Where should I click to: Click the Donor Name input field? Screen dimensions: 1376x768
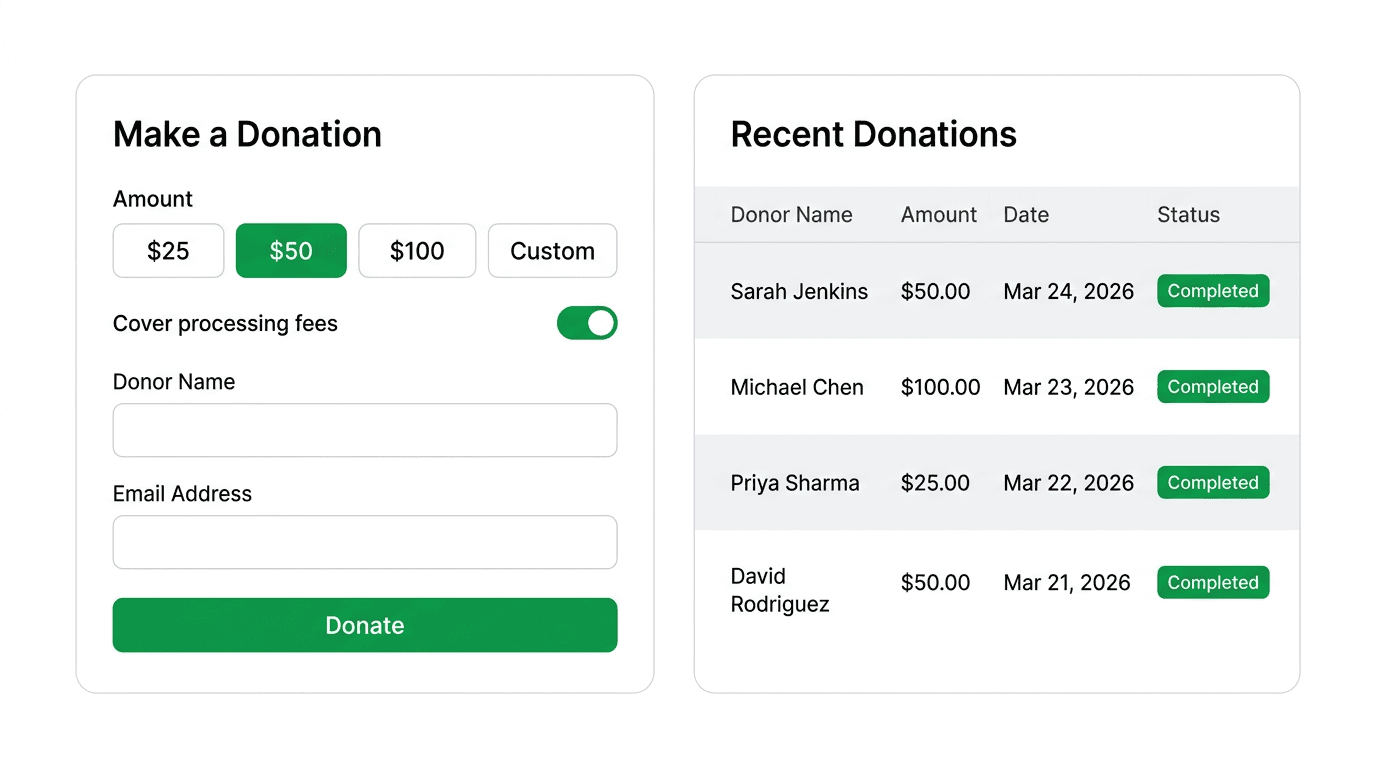tap(364, 430)
